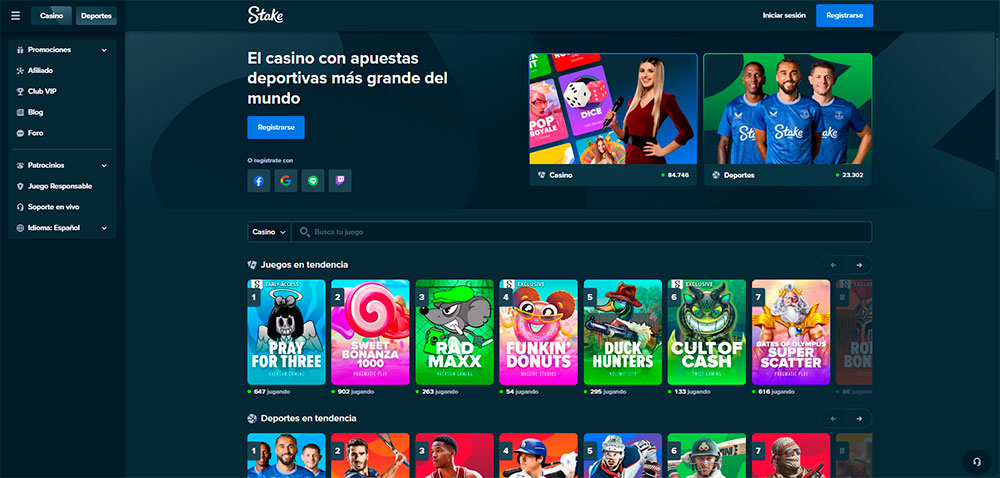This screenshot has width=1000, height=478.
Task: Open trending sport card number 3, the basketball player
Action: [x=455, y=456]
